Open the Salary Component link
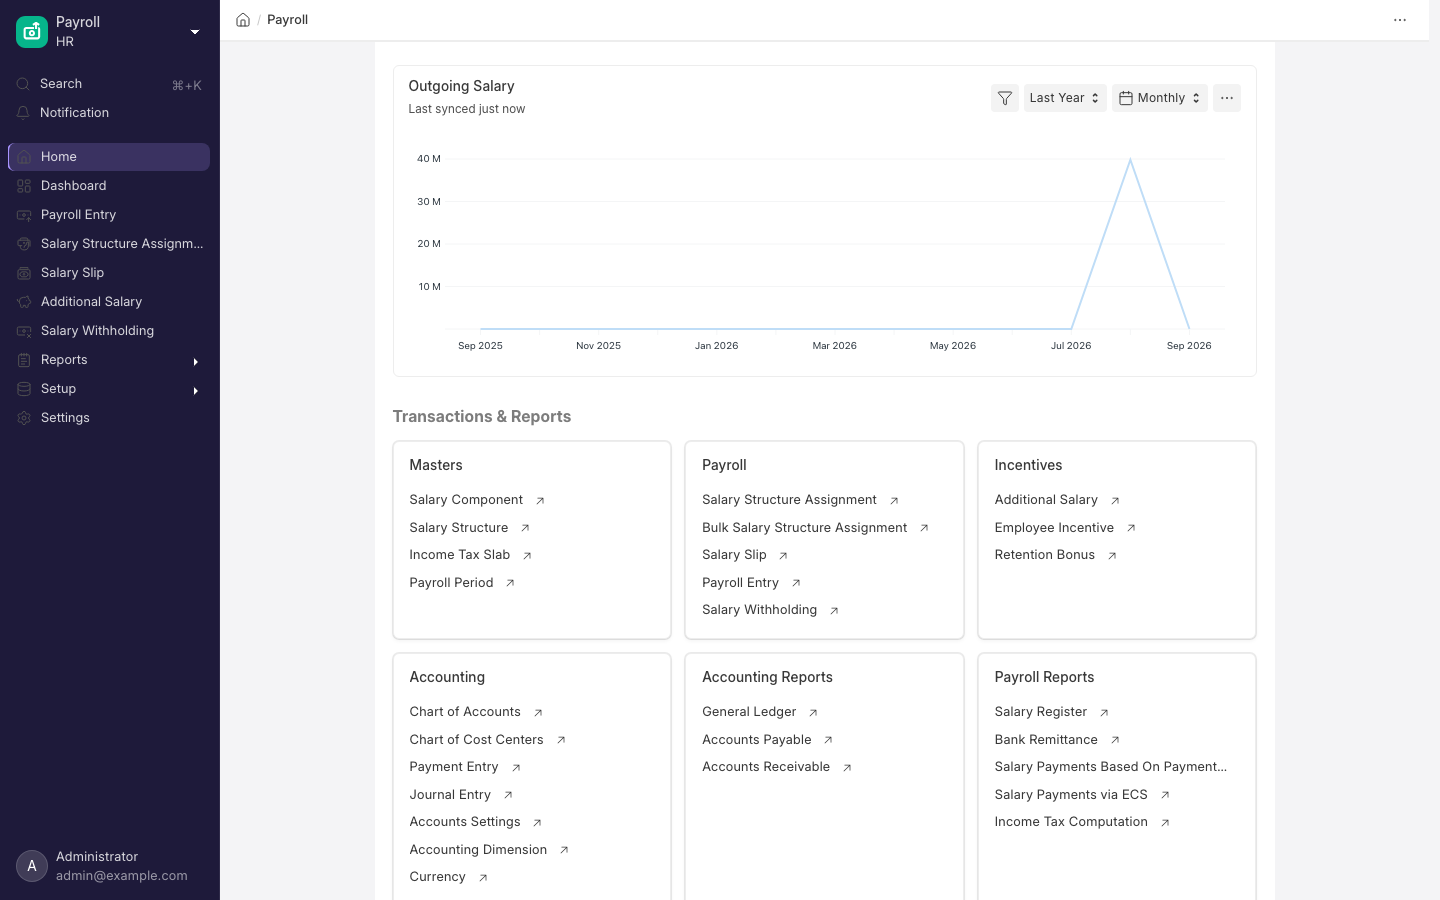Image resolution: width=1440 pixels, height=900 pixels. click(x=466, y=500)
